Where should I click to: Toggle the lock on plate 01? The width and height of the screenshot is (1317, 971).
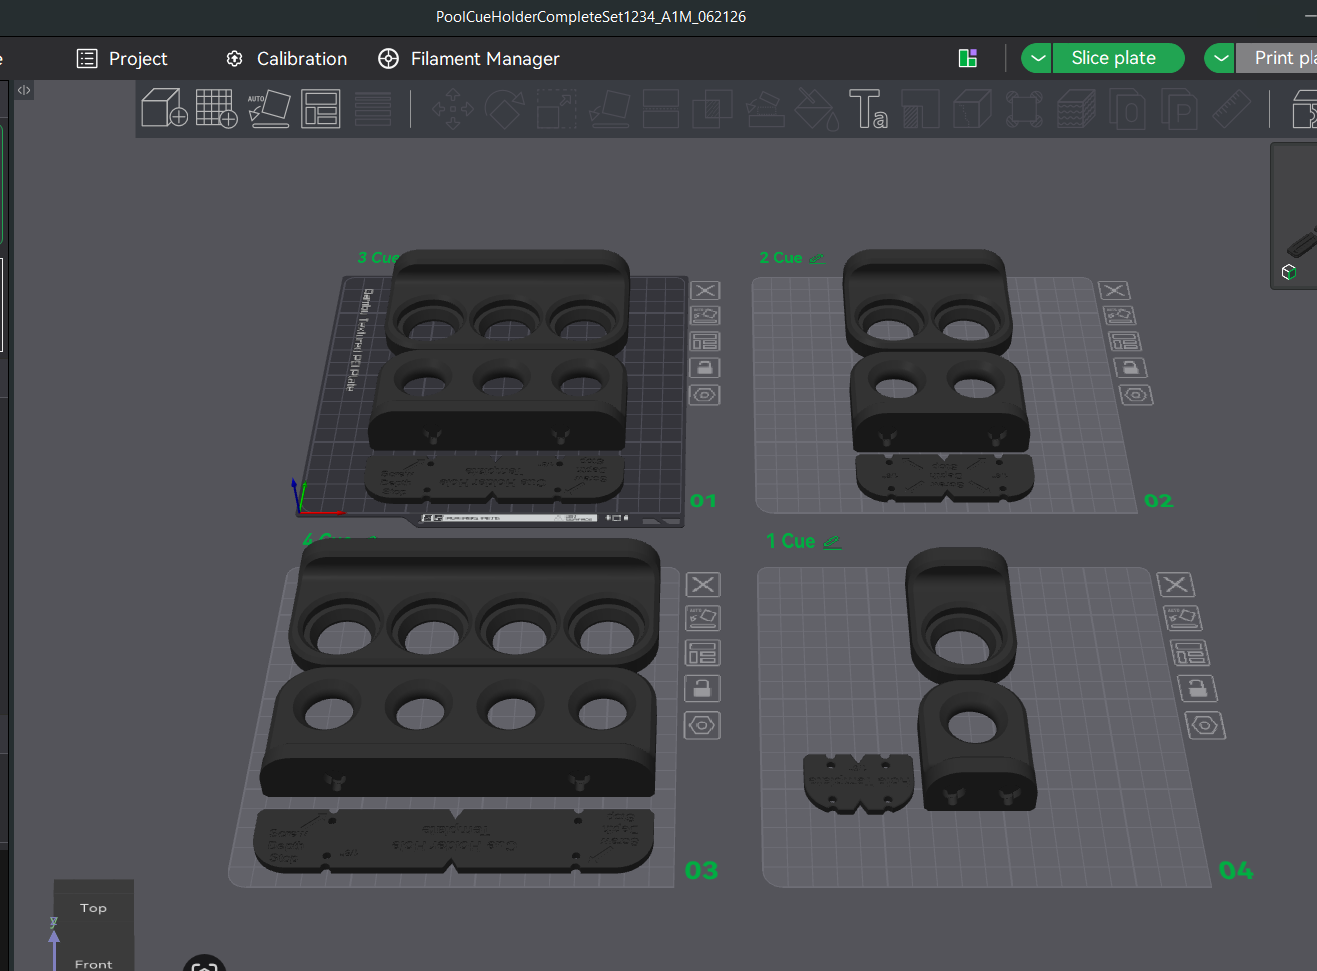coord(705,368)
